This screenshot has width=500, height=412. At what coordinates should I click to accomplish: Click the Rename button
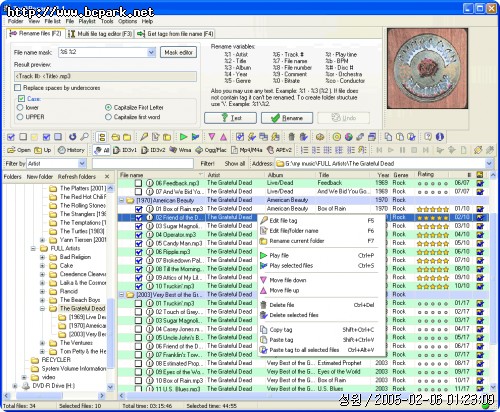(287, 118)
